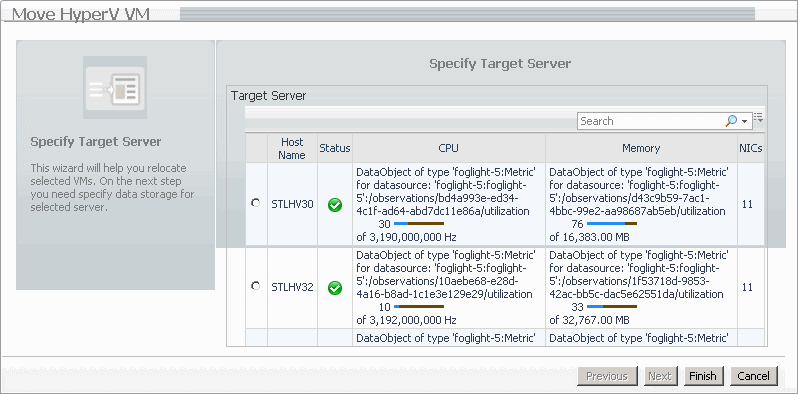Sort by the NICs column header
Screen dimensions: 798x394
pyautogui.click(x=751, y=149)
